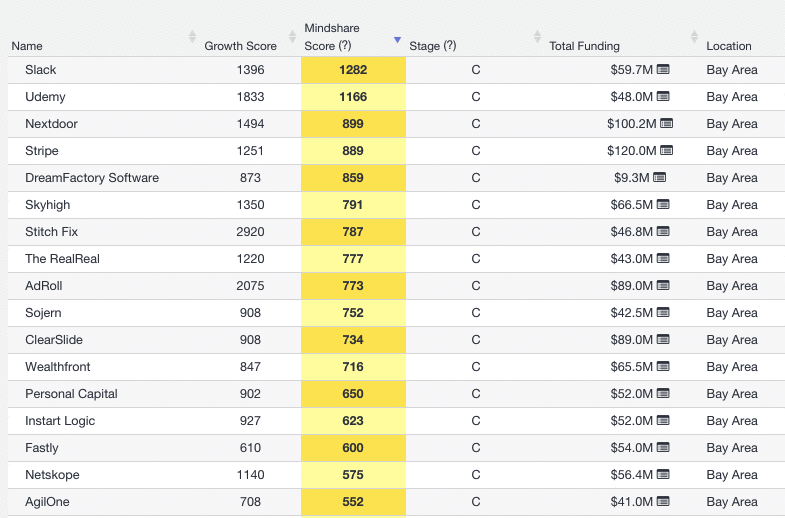Select Growth Score value 2075

click(250, 286)
